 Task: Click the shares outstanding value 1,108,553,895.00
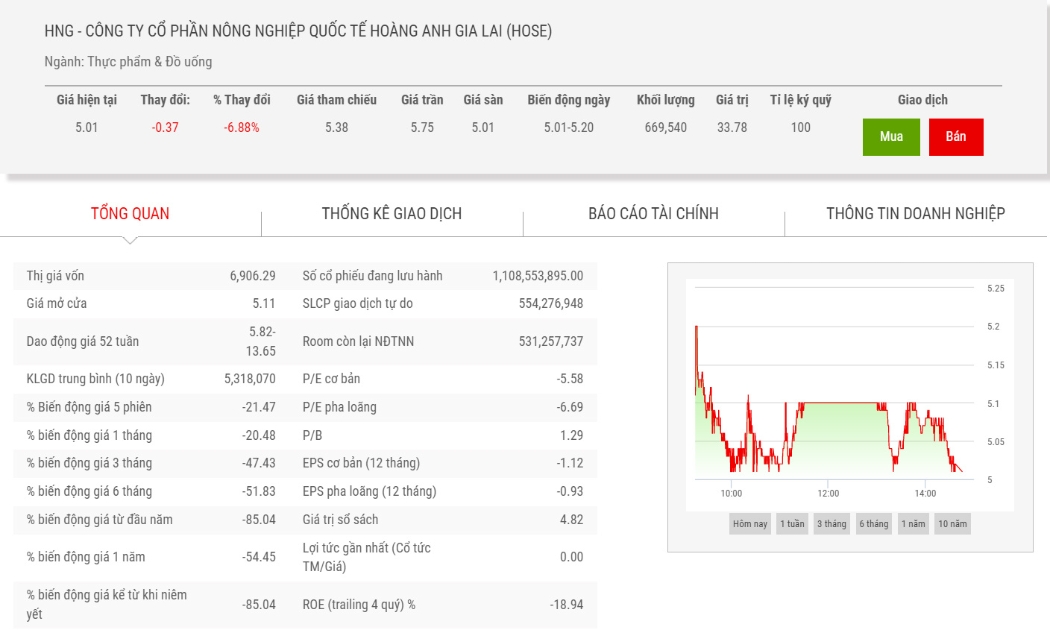pos(538,276)
